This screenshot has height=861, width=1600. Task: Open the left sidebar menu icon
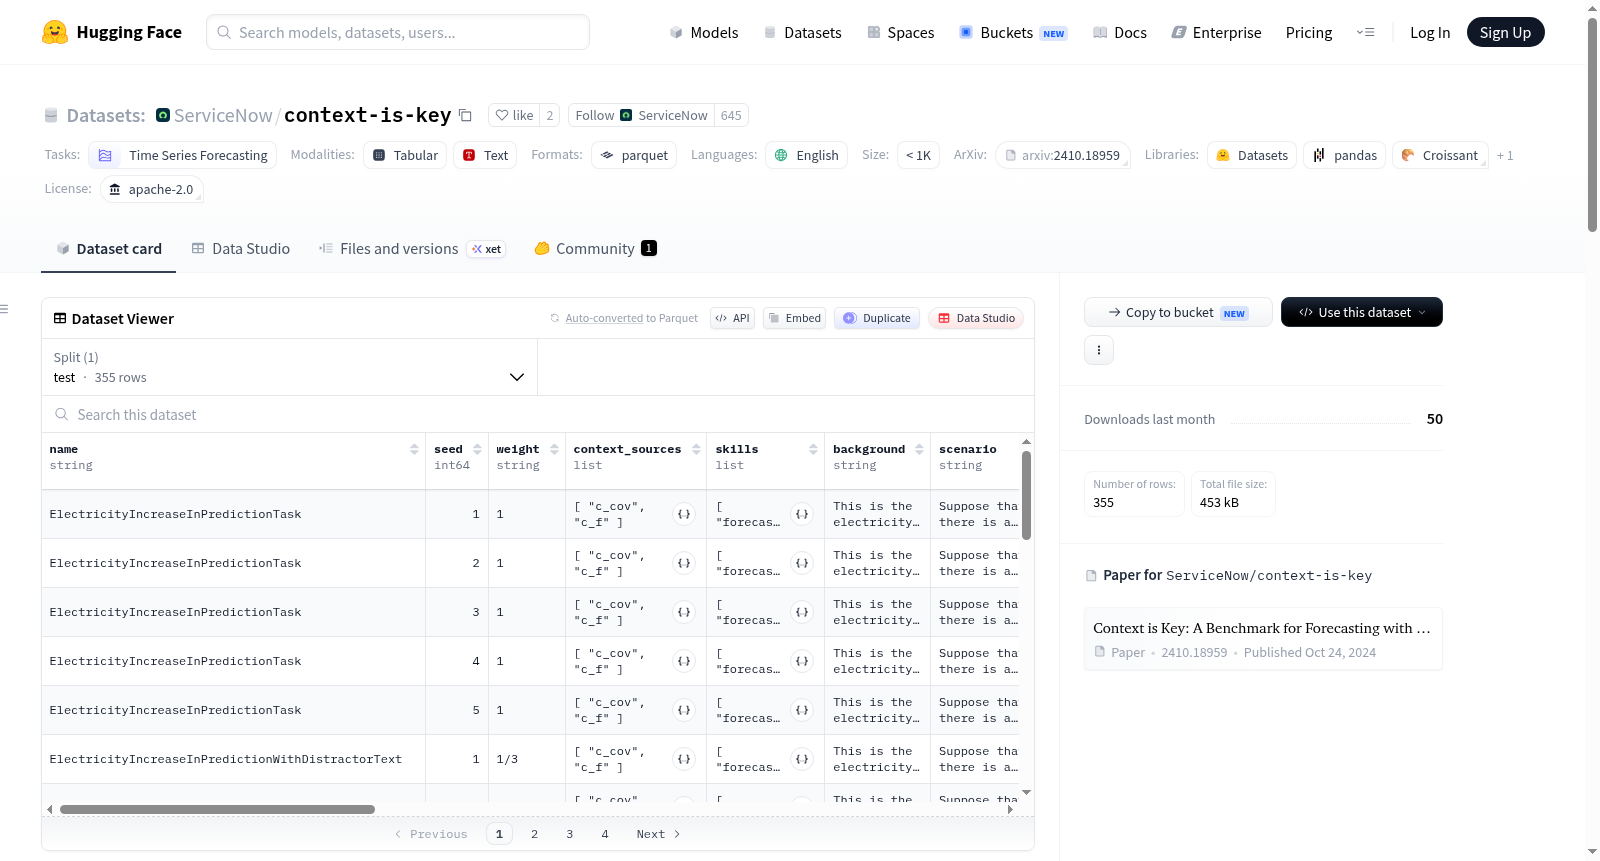click(4, 309)
